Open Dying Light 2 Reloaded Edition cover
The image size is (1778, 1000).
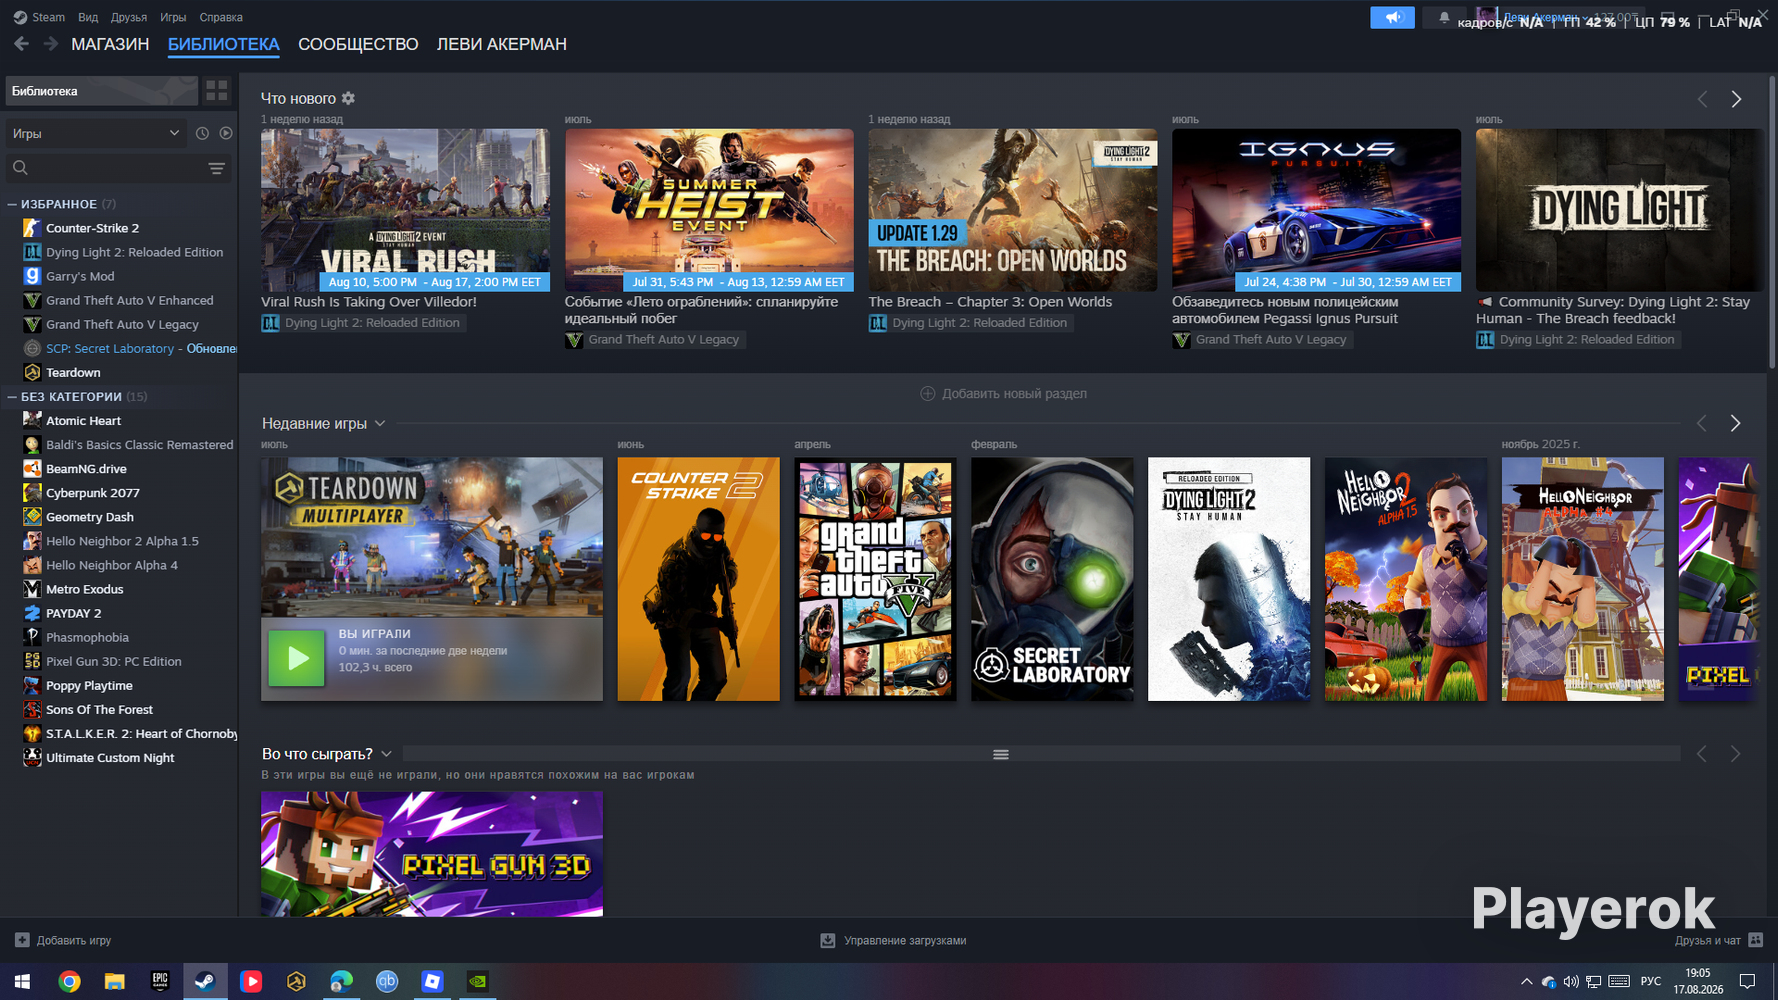coord(1229,579)
